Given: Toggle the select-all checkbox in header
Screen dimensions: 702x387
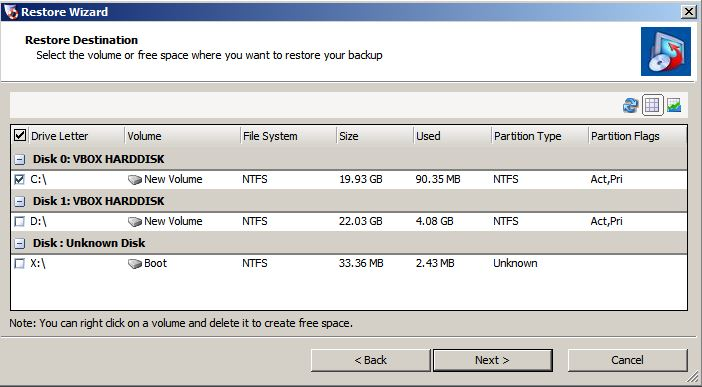Looking at the screenshot, I should tap(20, 135).
